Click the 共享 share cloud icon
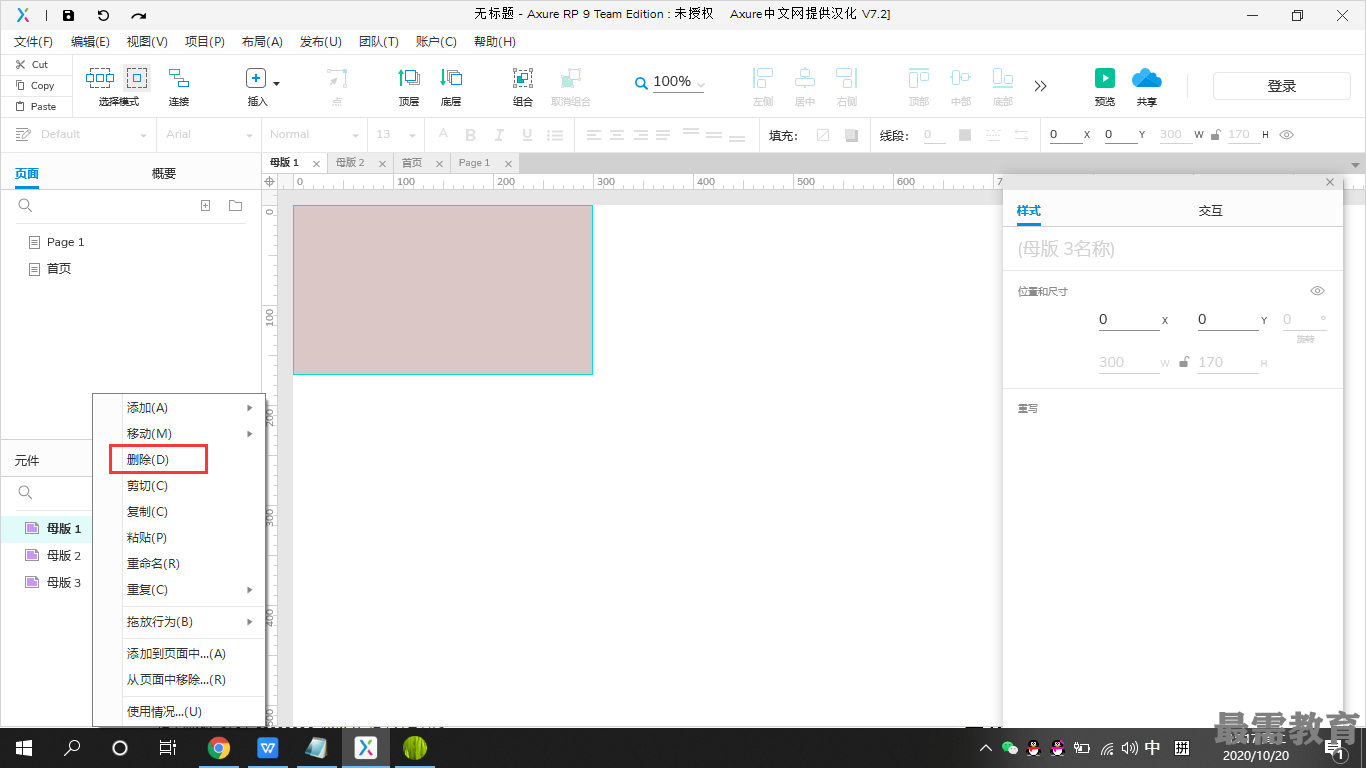This screenshot has width=1366, height=768. point(1147,78)
